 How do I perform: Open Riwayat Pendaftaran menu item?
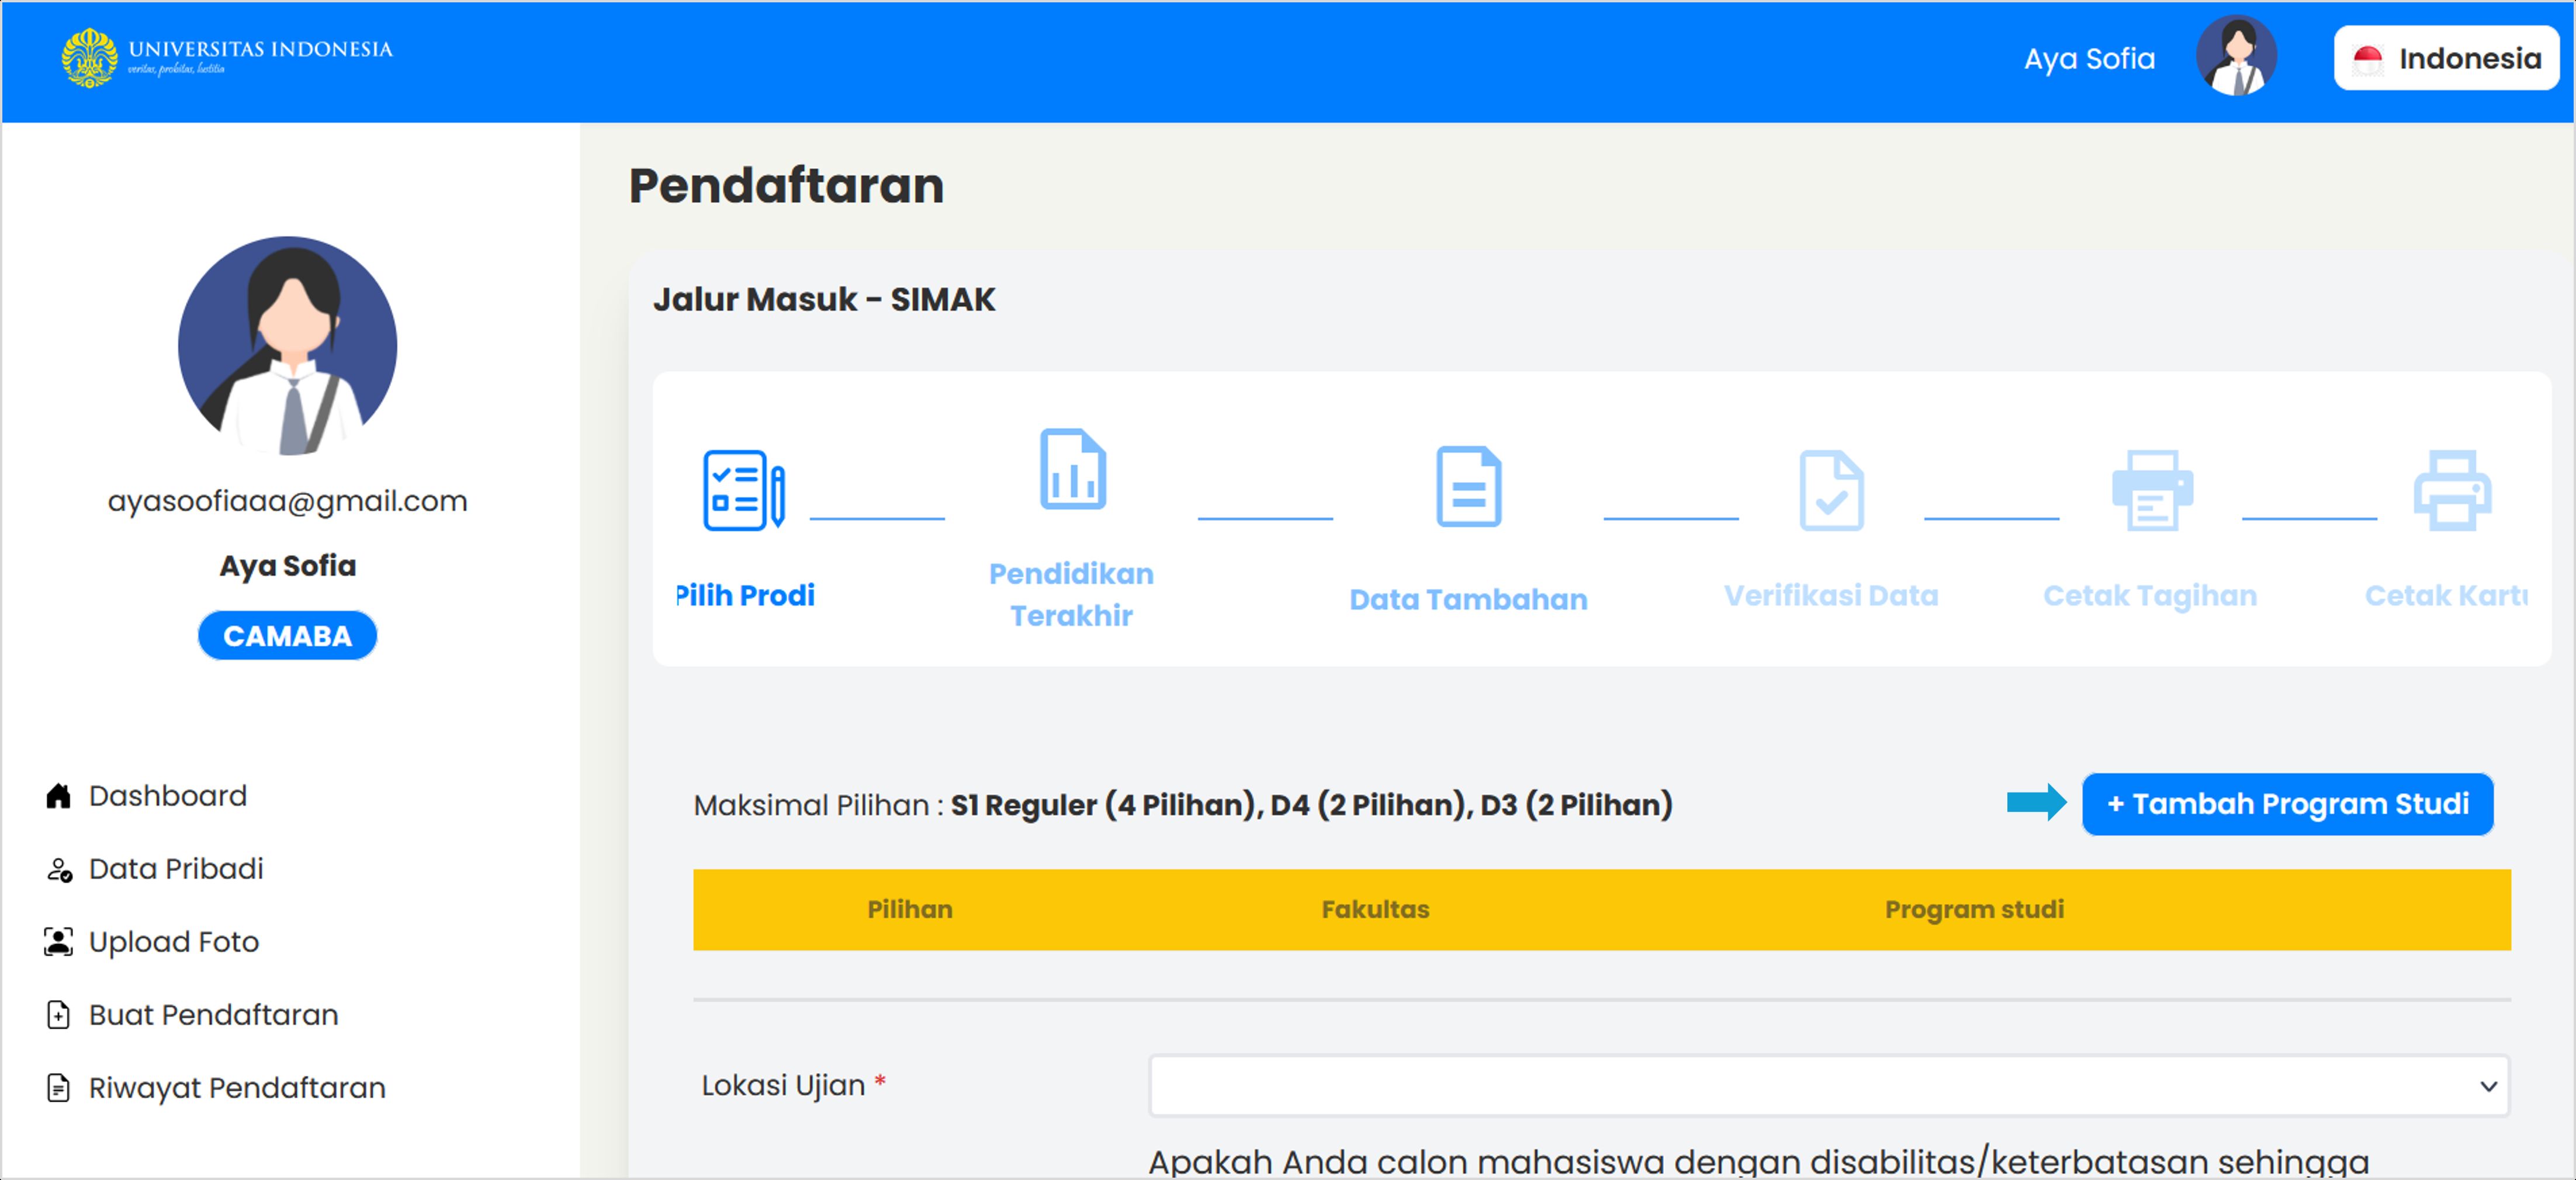coord(237,1088)
